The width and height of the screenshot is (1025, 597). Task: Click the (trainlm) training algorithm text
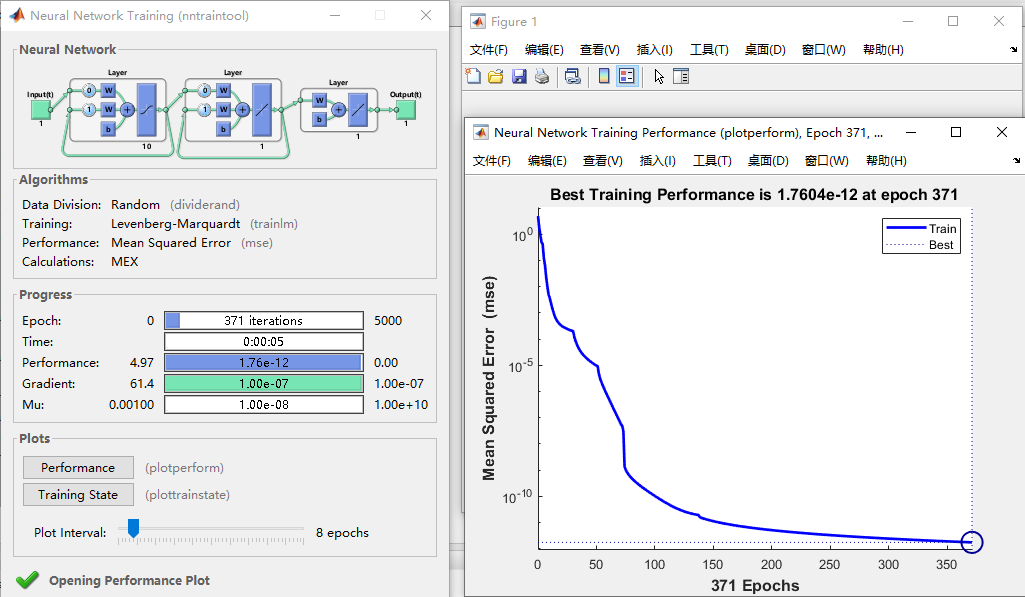click(273, 224)
